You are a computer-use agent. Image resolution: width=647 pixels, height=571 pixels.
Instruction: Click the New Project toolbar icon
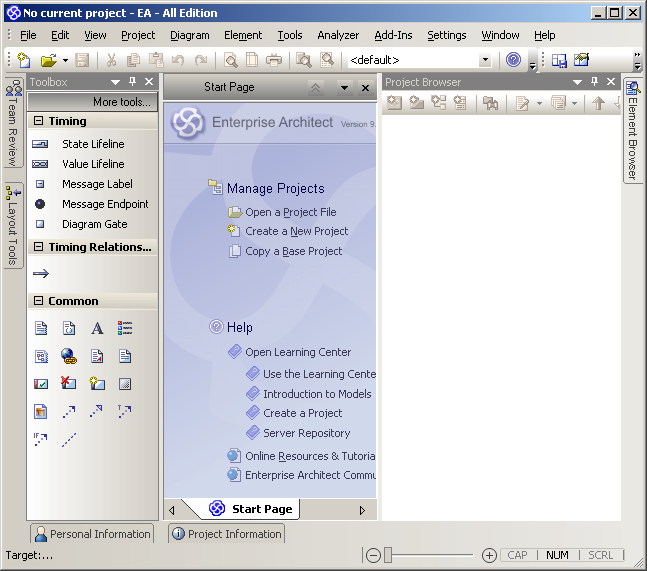pos(24,60)
